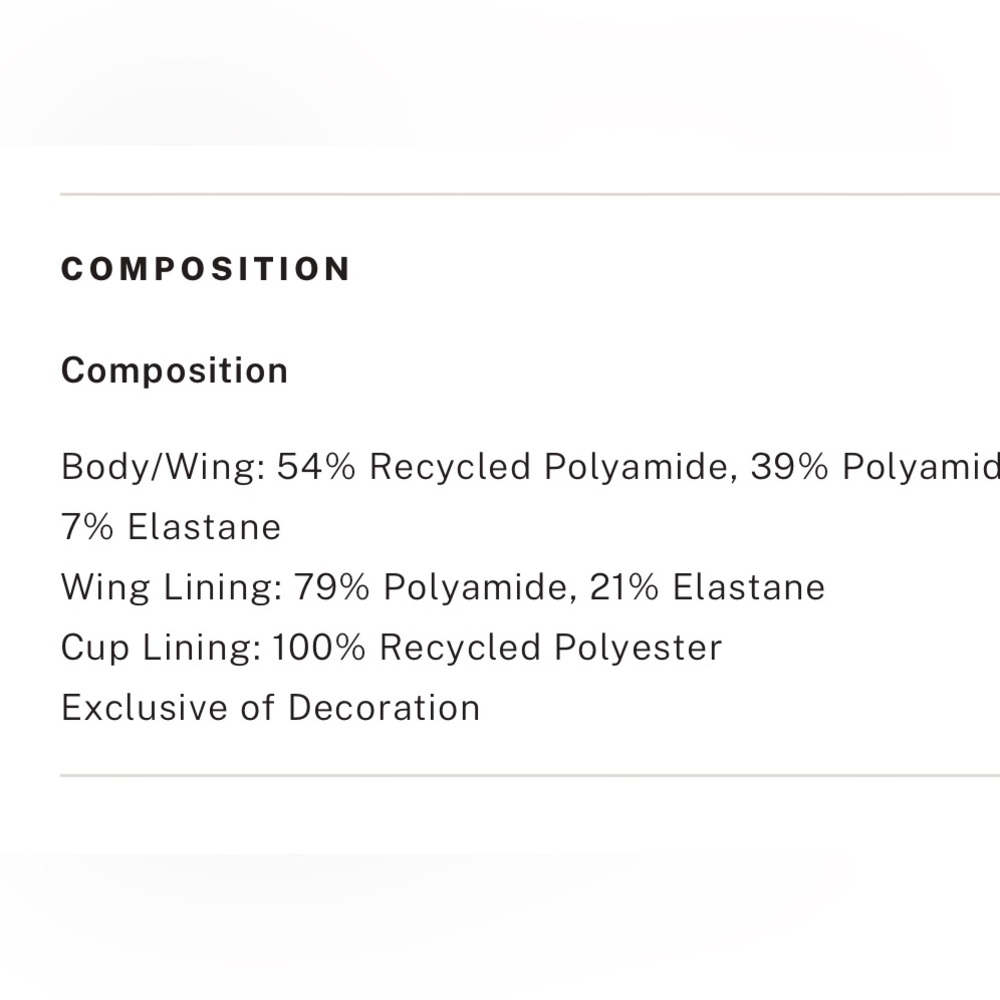Click the word "of" in the Exclusive line
Image resolution: width=1000 pixels, height=1000 pixels.
258,707
